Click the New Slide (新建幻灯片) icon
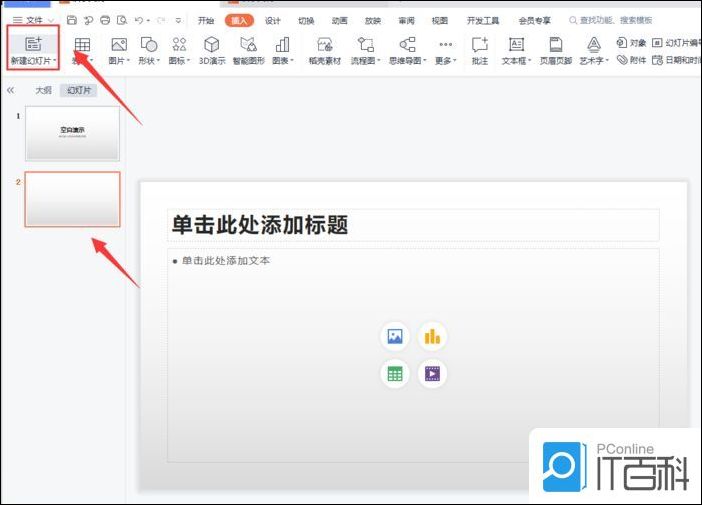The height and width of the screenshot is (505, 702). click(33, 44)
